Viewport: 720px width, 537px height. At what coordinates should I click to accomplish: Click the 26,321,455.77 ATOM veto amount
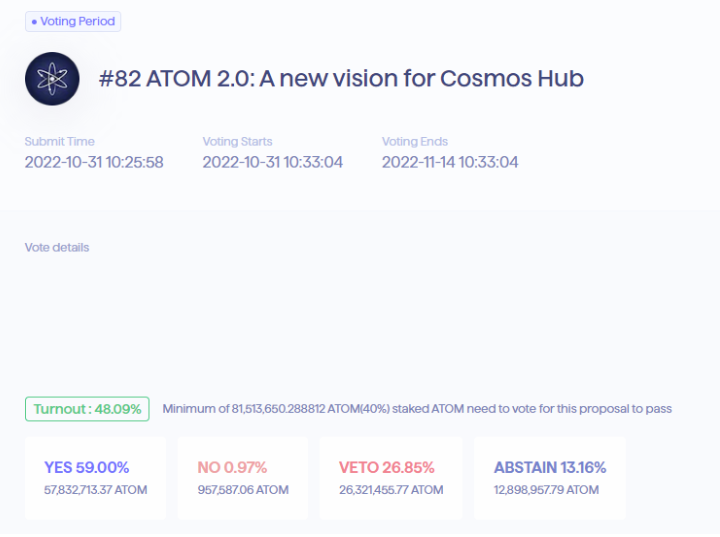391,490
